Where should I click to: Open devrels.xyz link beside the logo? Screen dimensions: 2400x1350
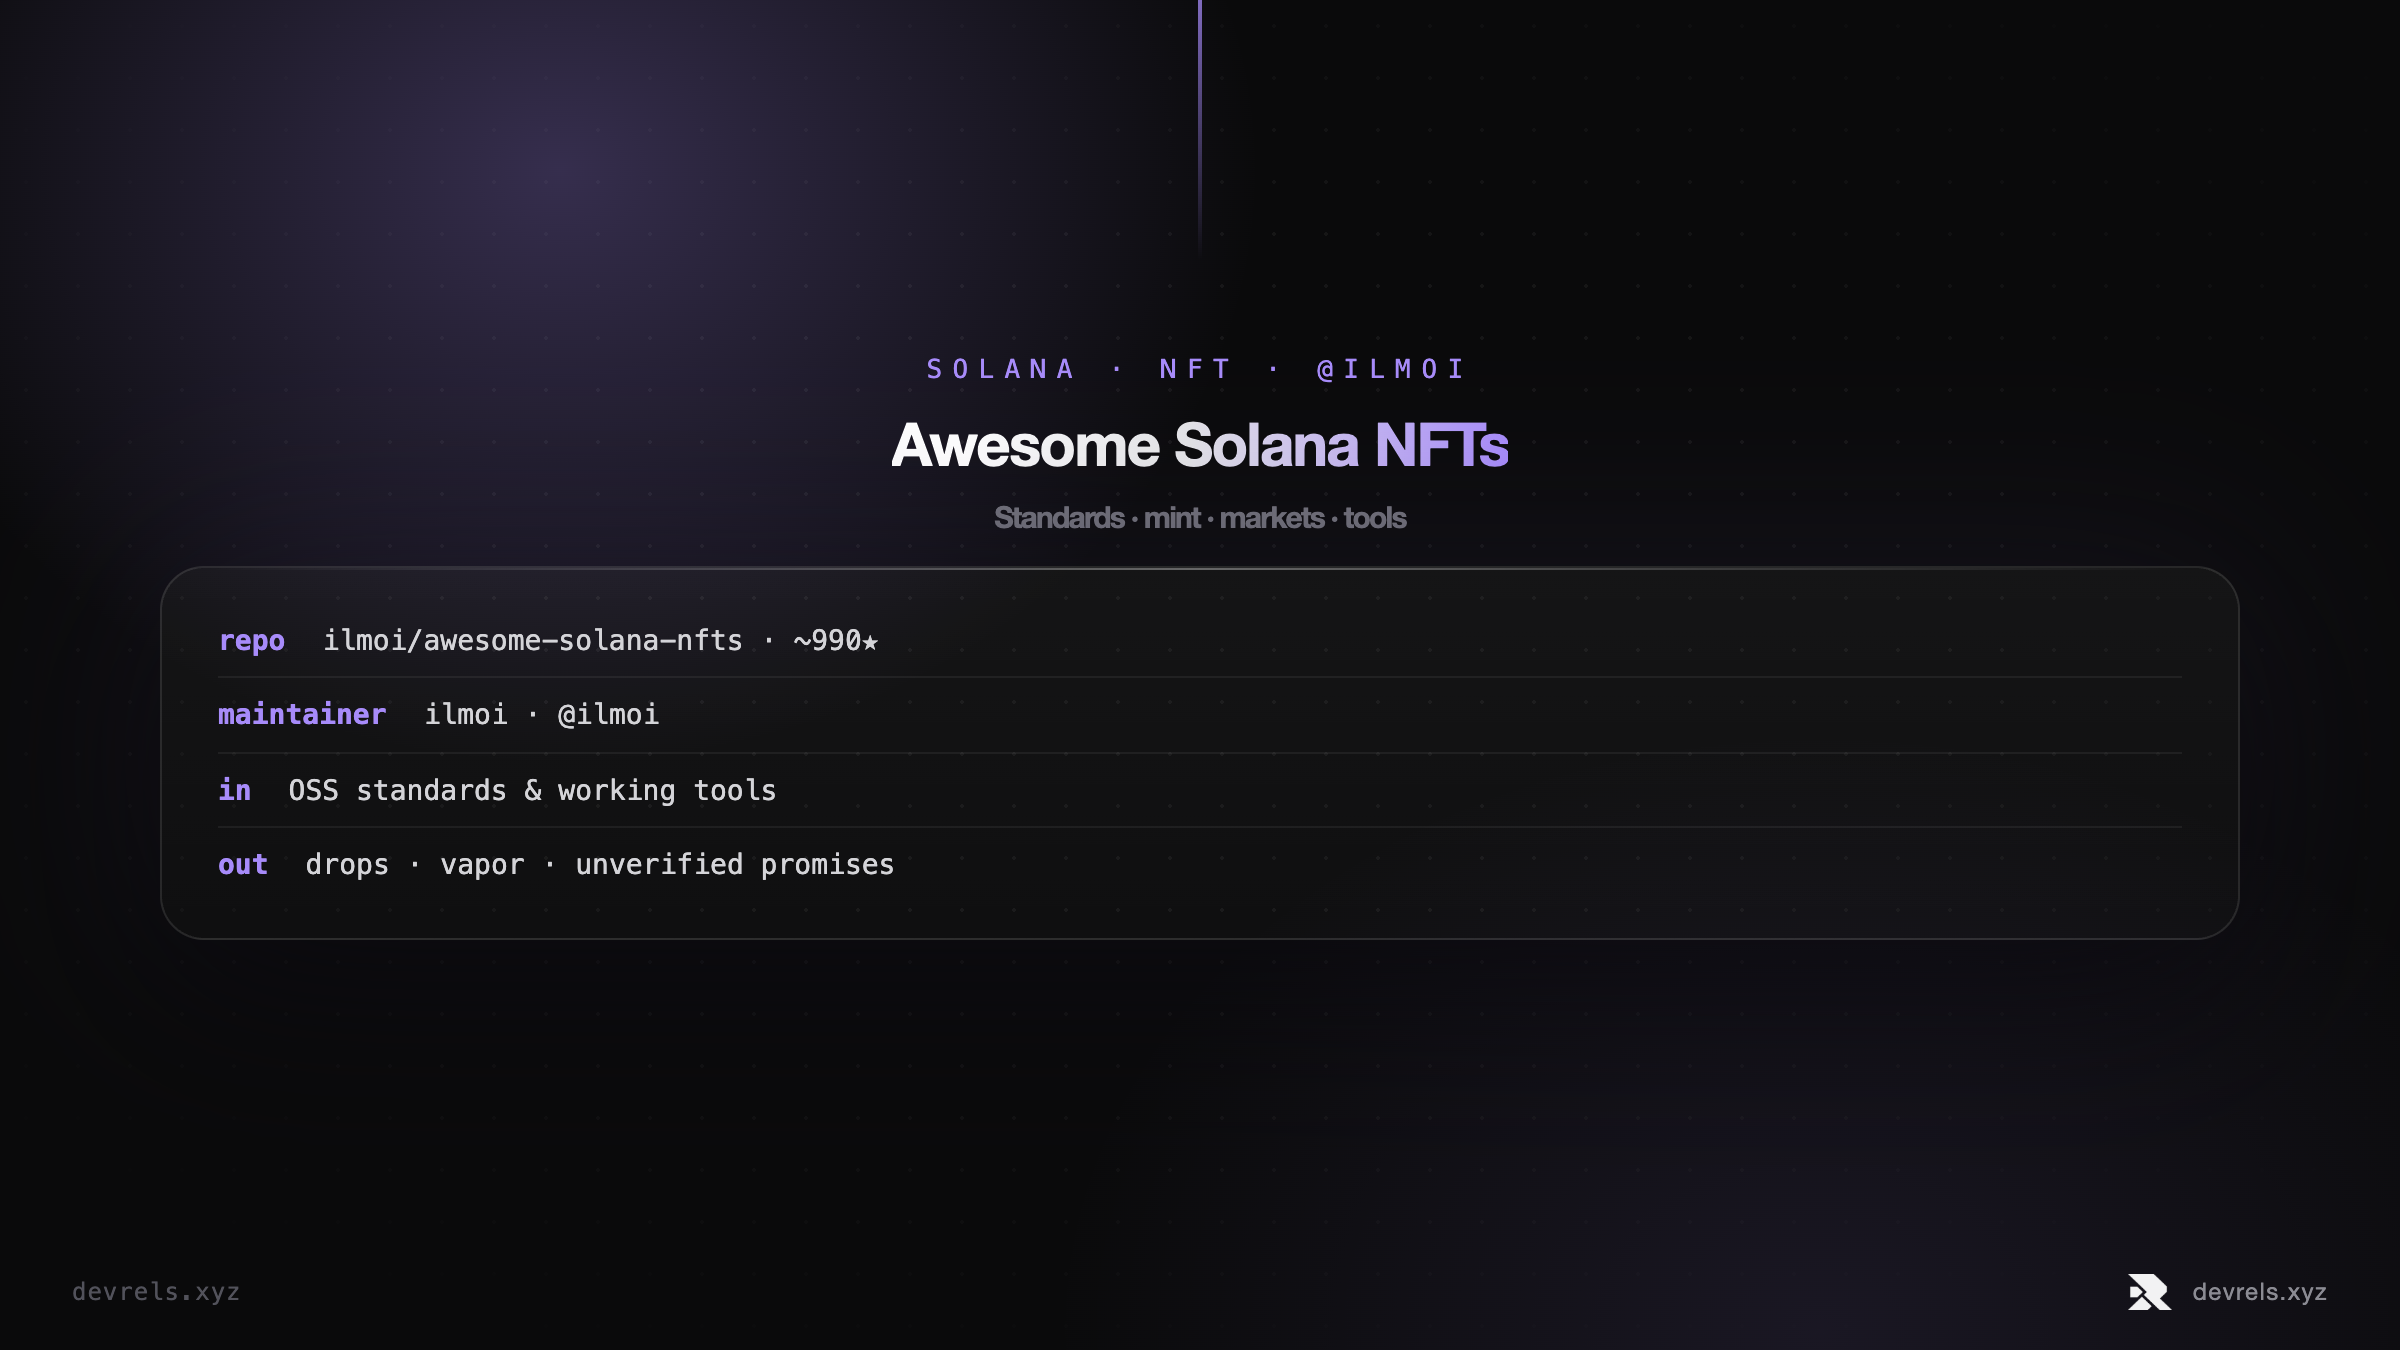point(2259,1292)
